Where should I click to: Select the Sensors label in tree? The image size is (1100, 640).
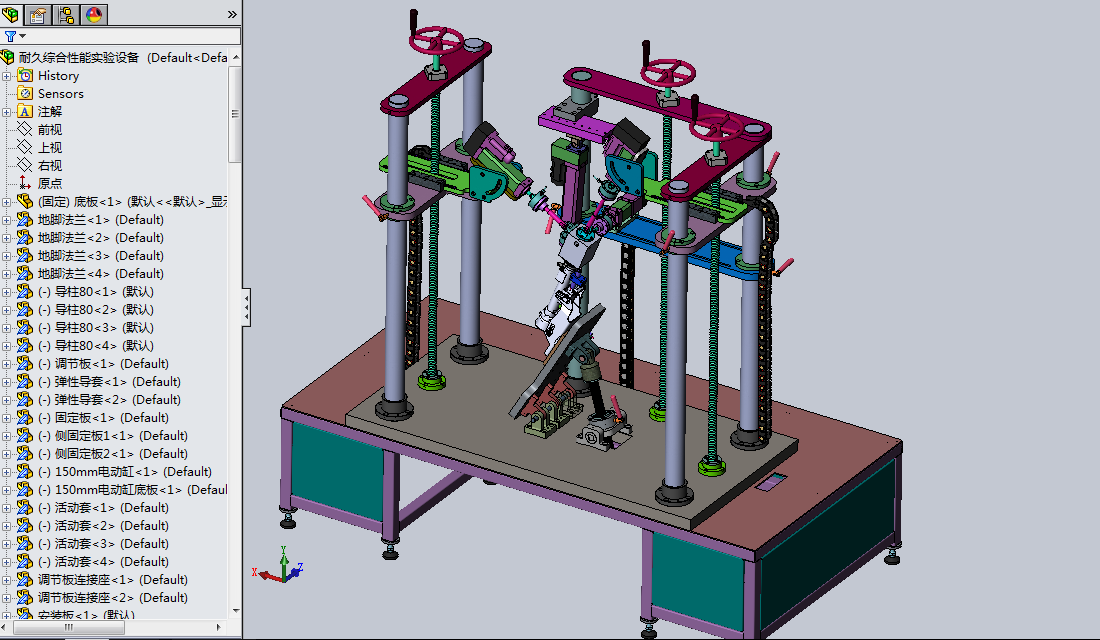coord(61,94)
